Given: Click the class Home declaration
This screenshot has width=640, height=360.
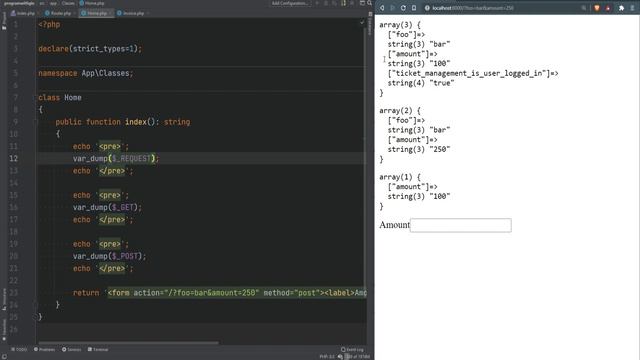Looking at the screenshot, I should [x=60, y=98].
